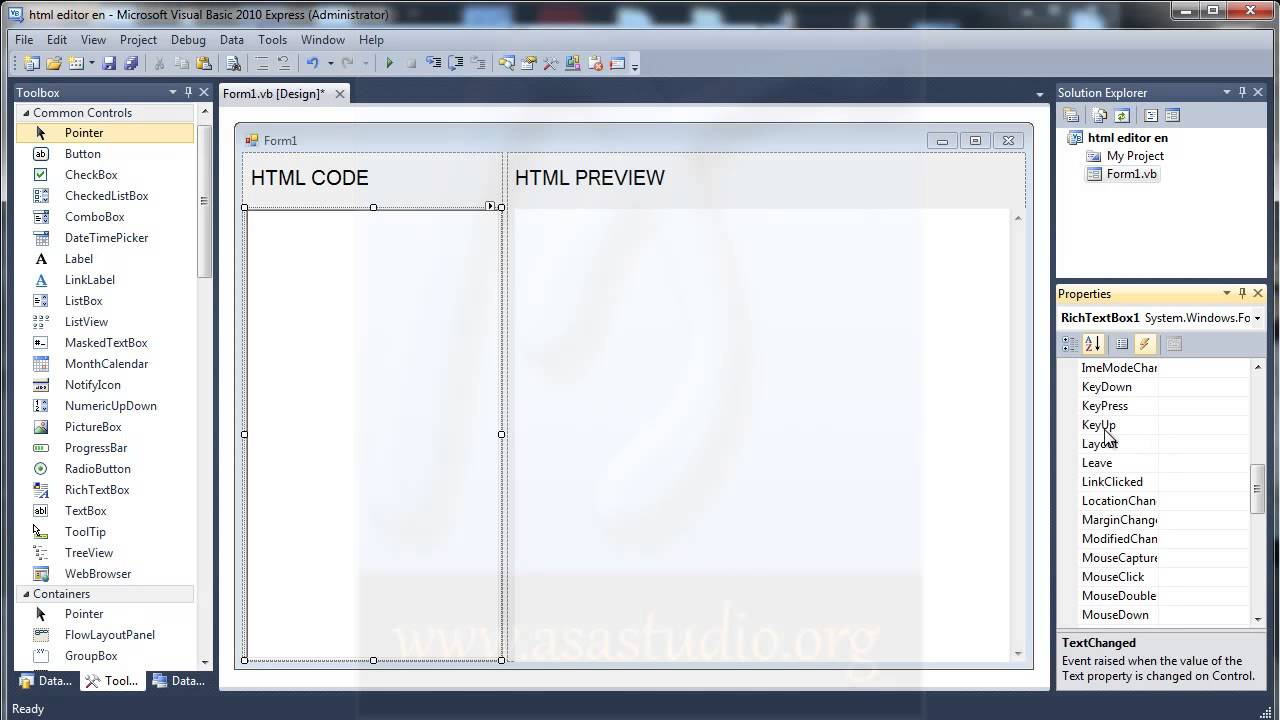Open the Debug menu
The image size is (1280, 720).
(x=188, y=40)
